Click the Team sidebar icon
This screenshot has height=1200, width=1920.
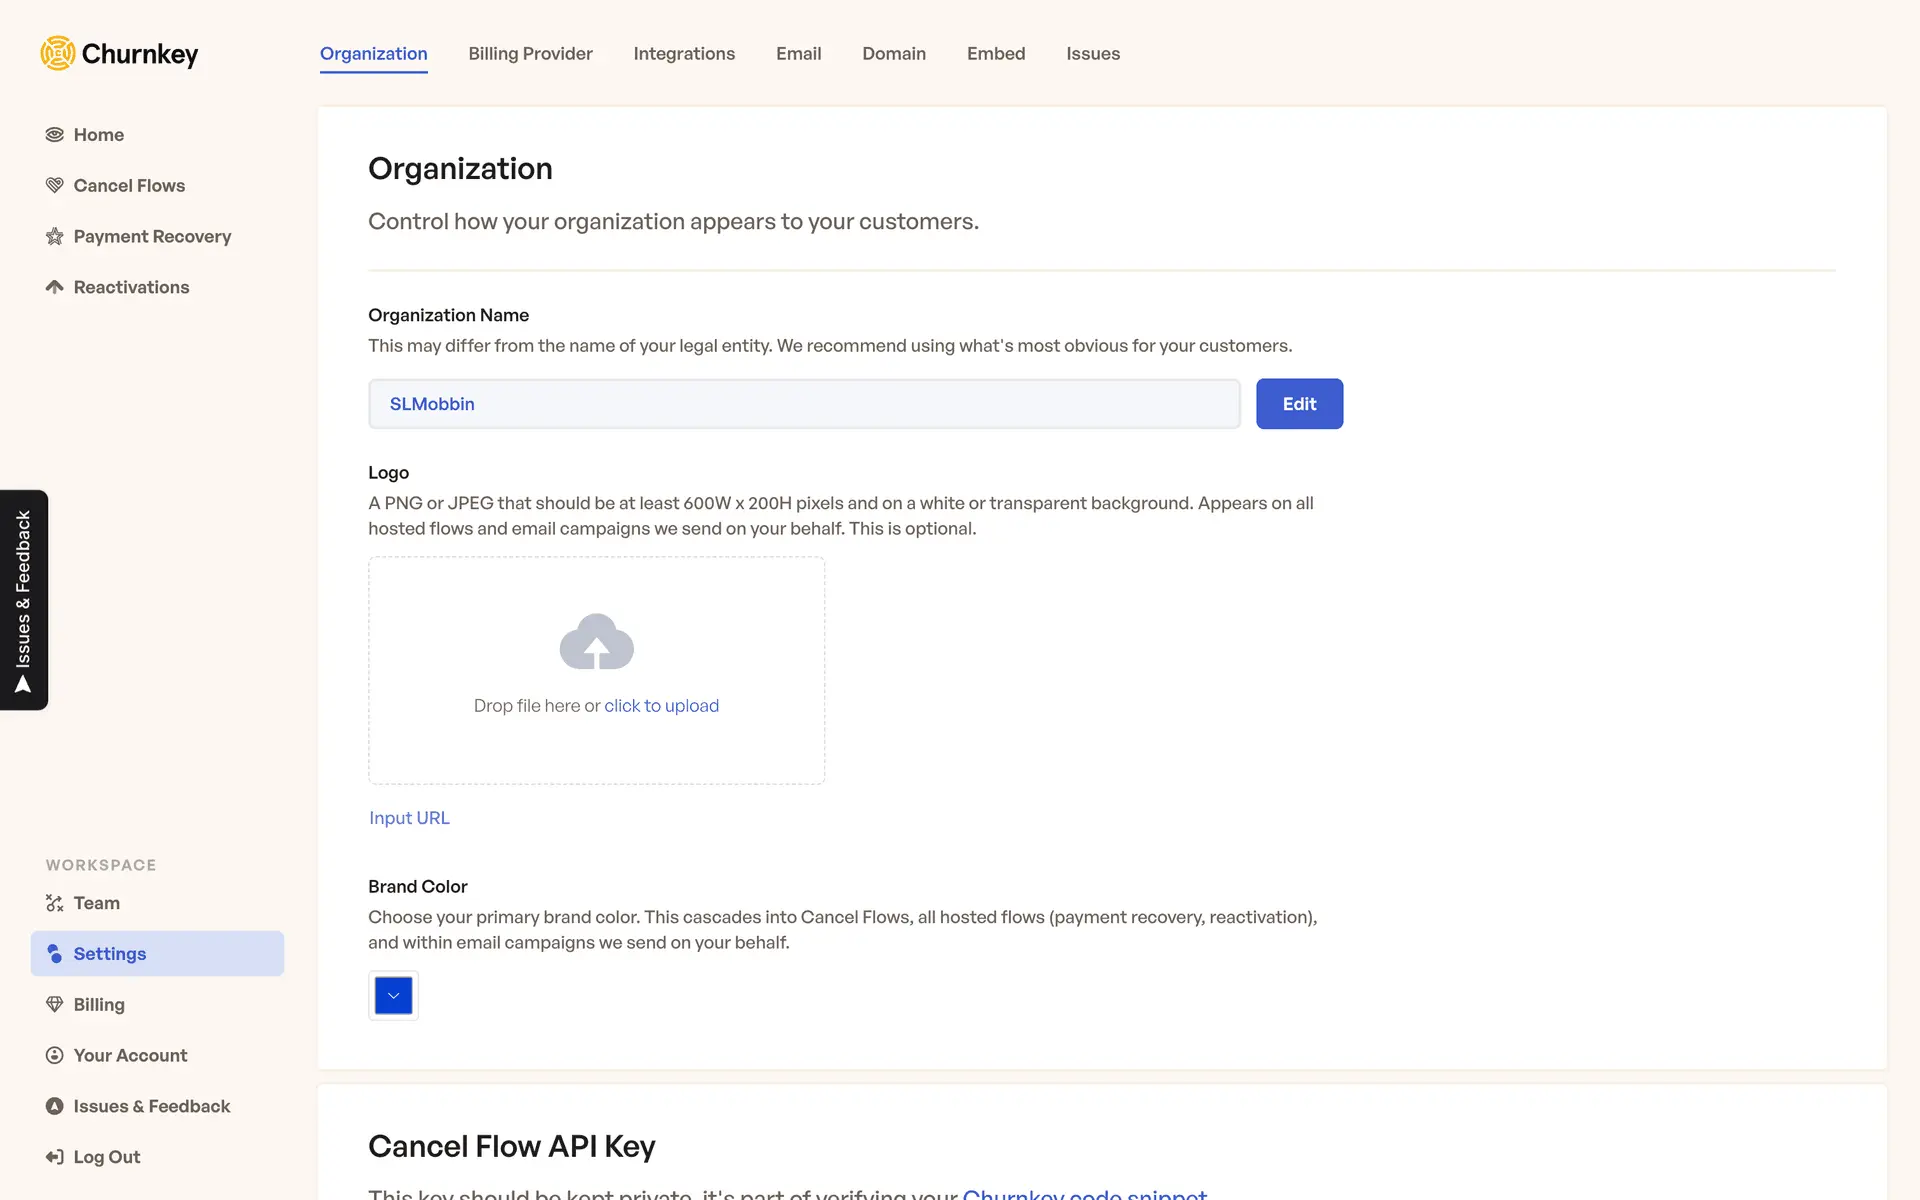tap(55, 903)
